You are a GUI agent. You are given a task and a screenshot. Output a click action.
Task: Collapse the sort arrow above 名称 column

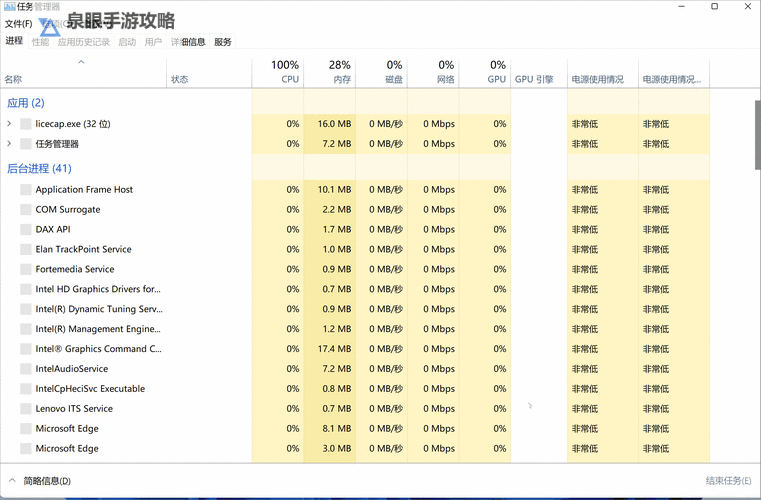[81, 62]
